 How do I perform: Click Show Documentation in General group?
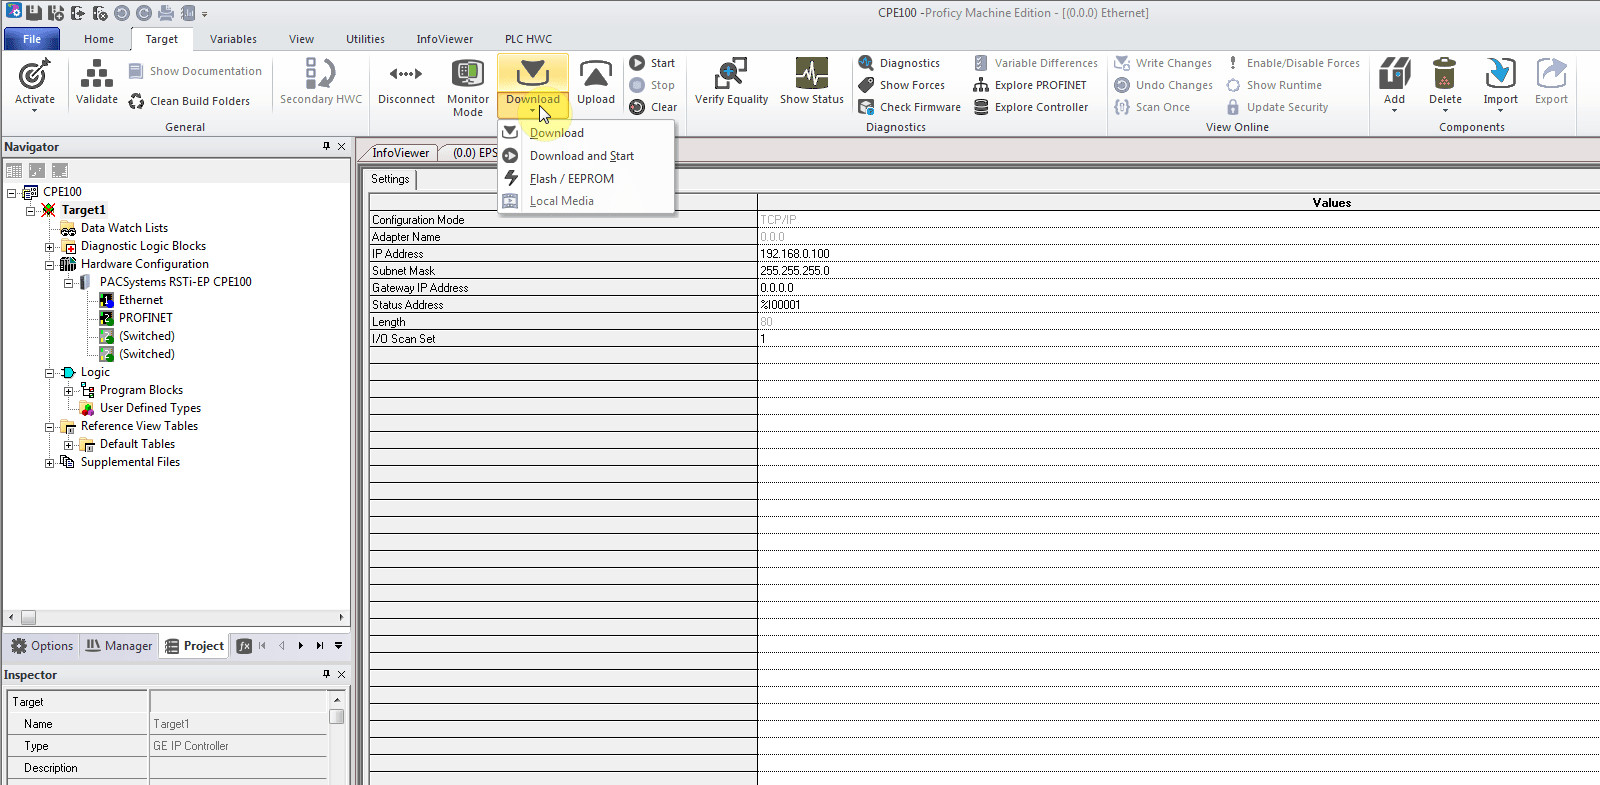pyautogui.click(x=195, y=71)
